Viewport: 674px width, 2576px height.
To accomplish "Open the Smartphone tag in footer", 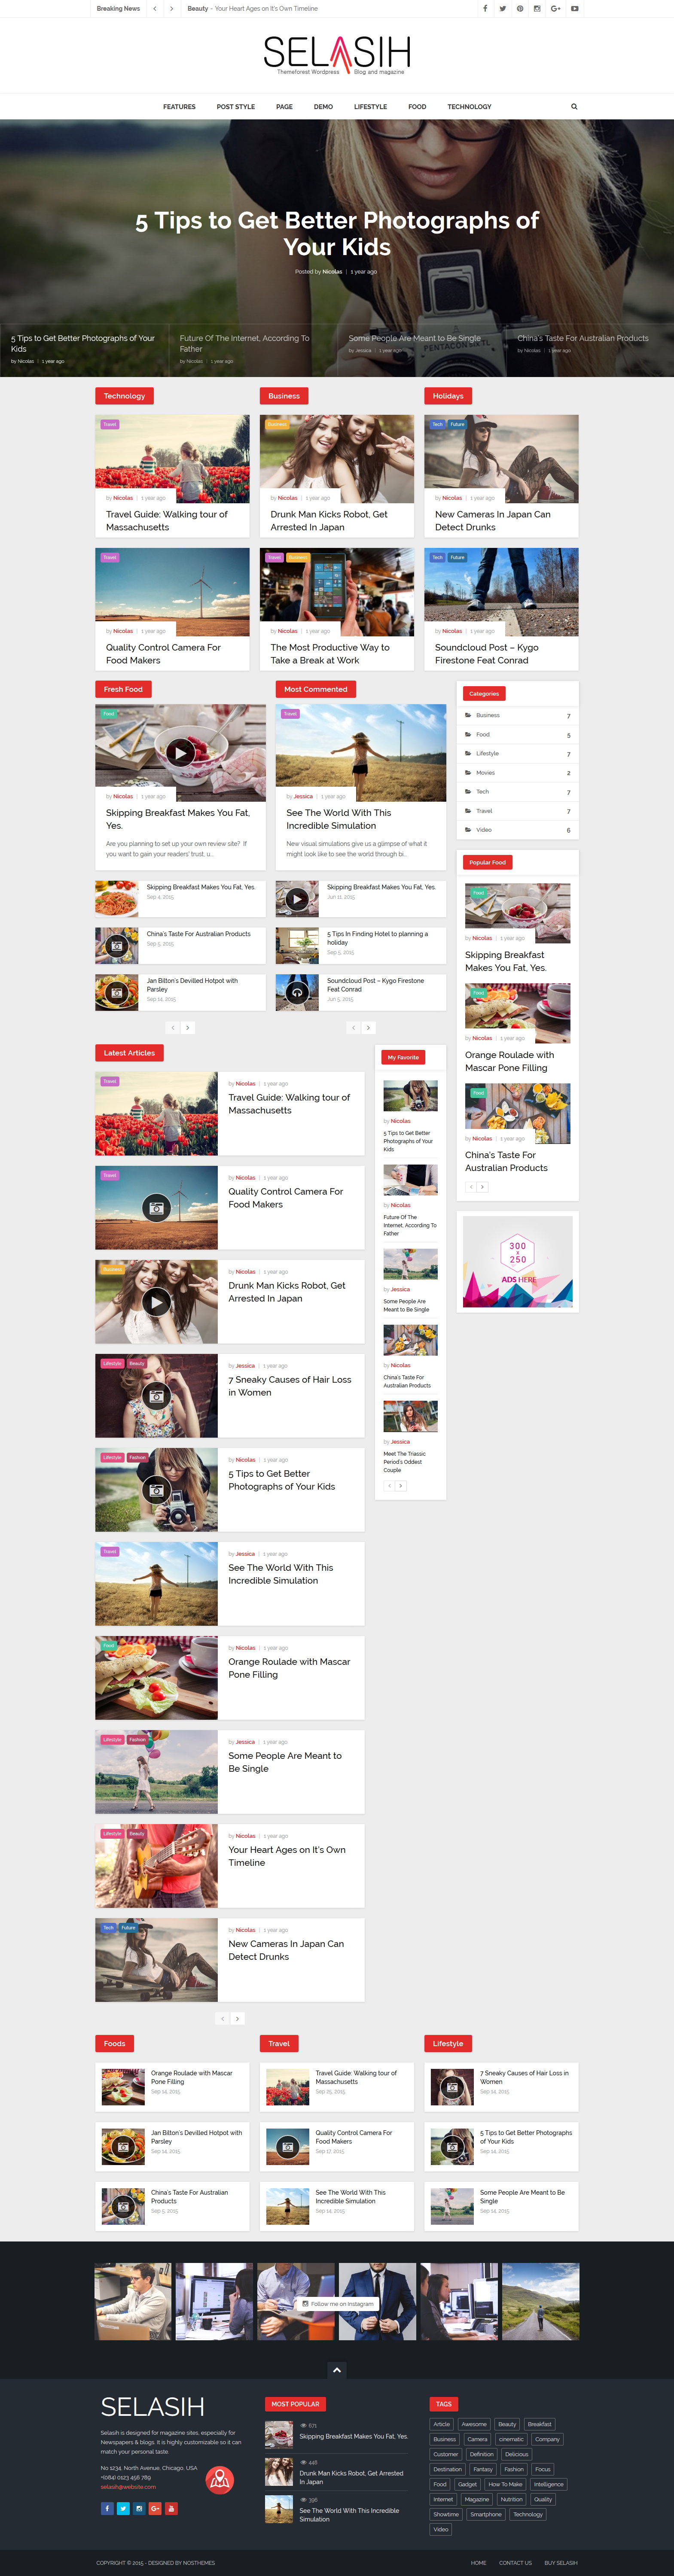I will (x=486, y=2514).
